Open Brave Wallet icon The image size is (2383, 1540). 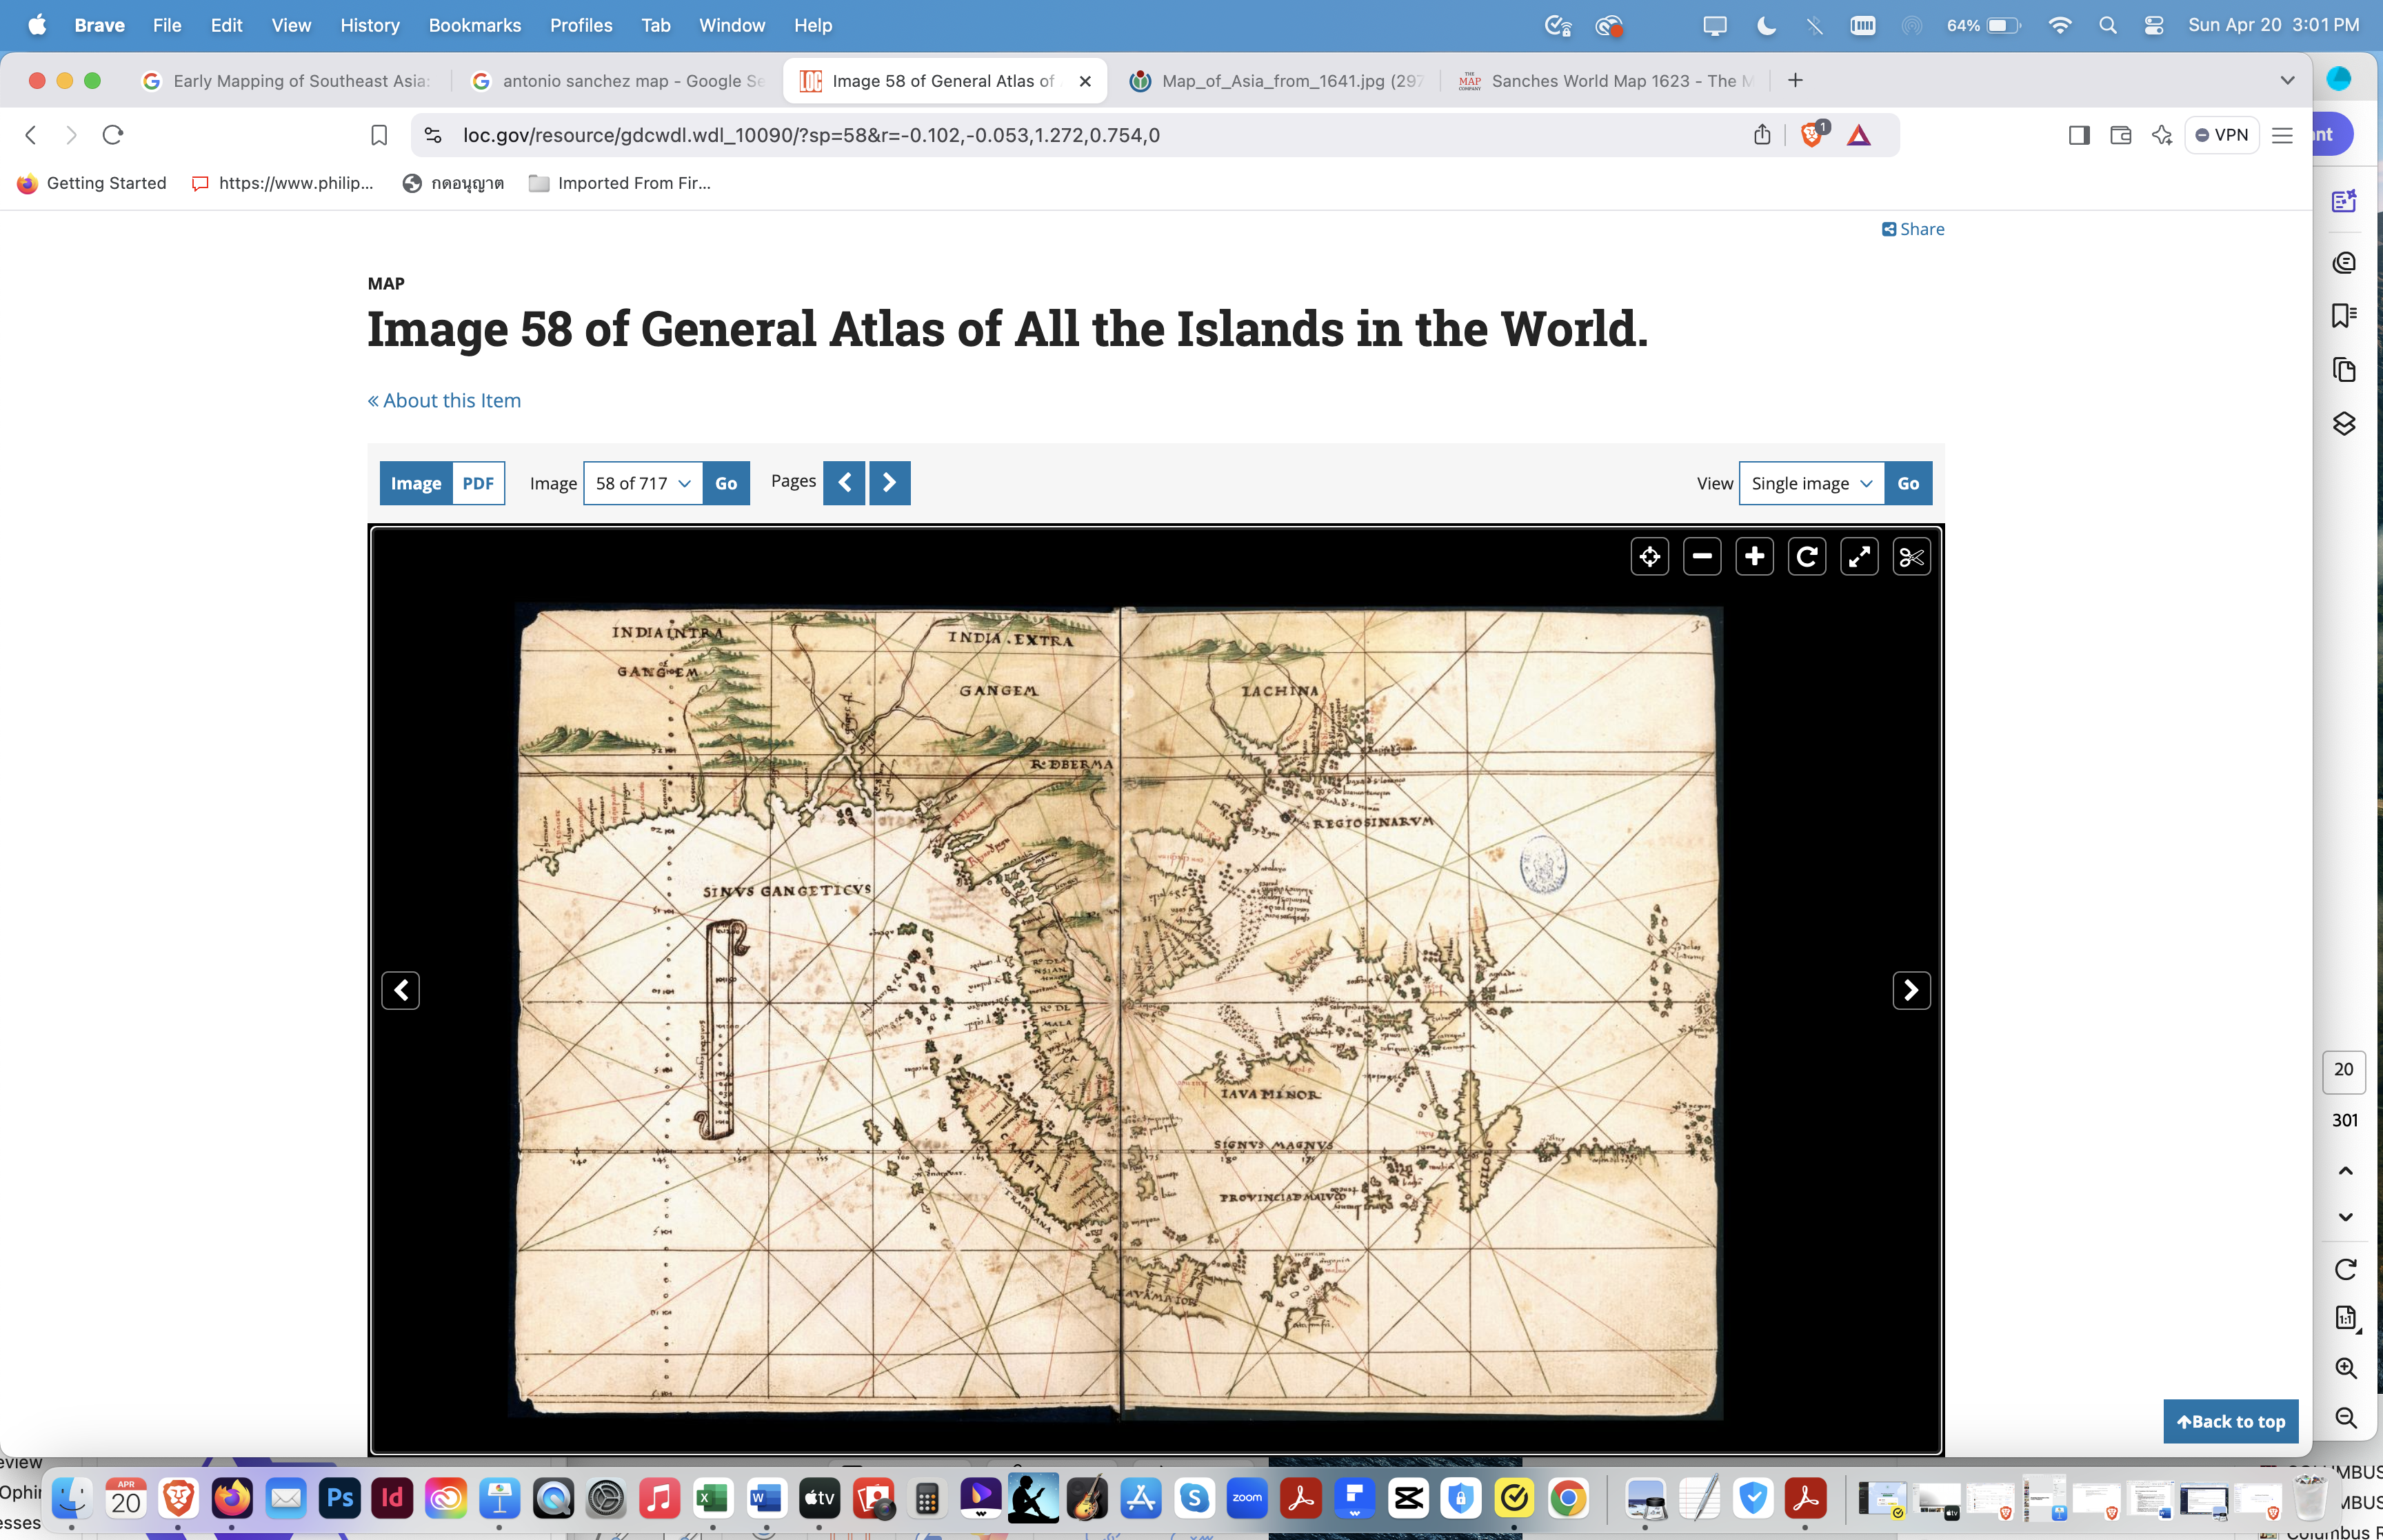coord(2120,135)
